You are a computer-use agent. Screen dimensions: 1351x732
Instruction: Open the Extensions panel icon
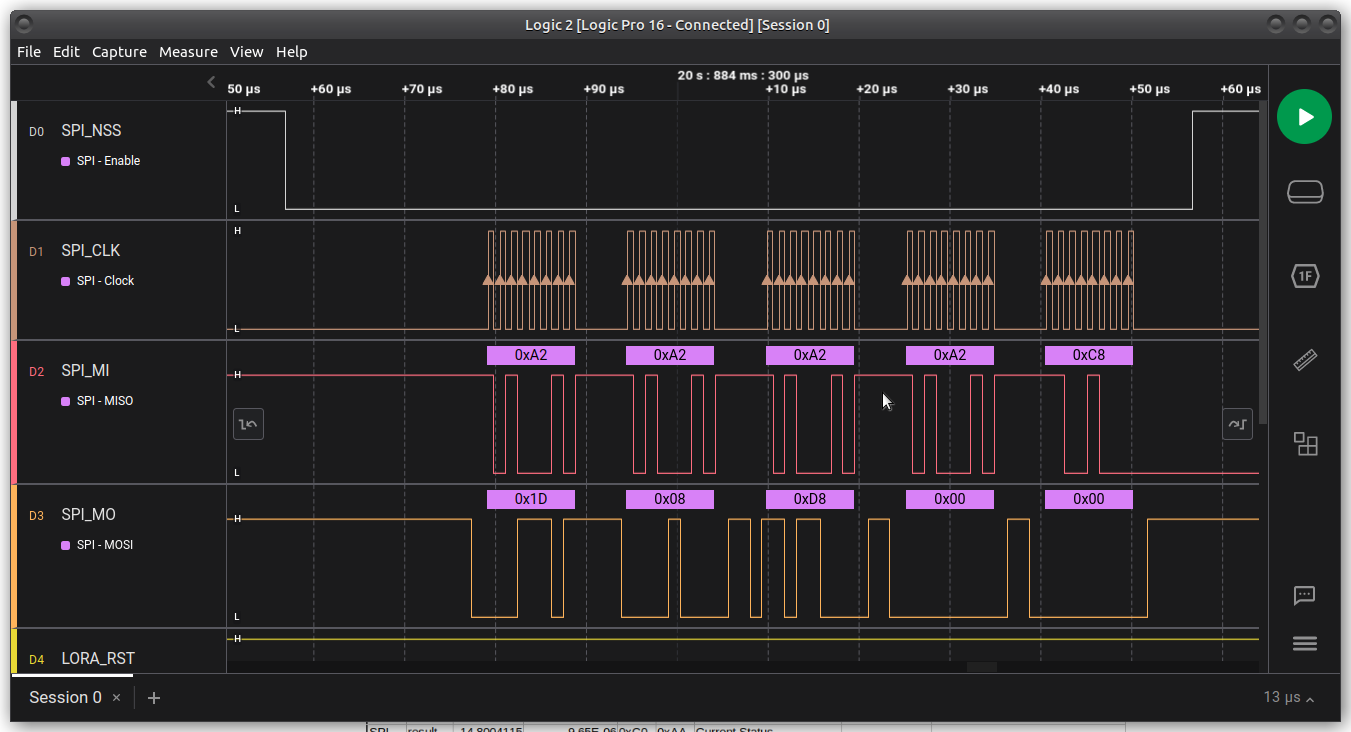[1304, 444]
